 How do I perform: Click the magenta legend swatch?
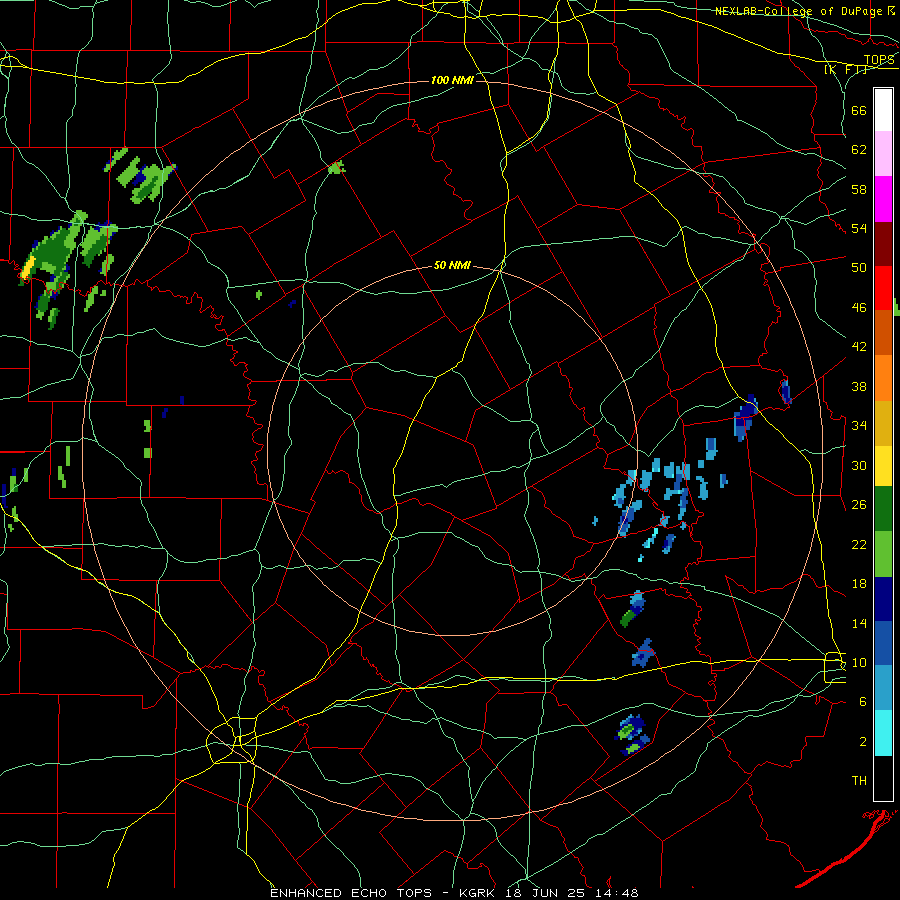[883, 199]
